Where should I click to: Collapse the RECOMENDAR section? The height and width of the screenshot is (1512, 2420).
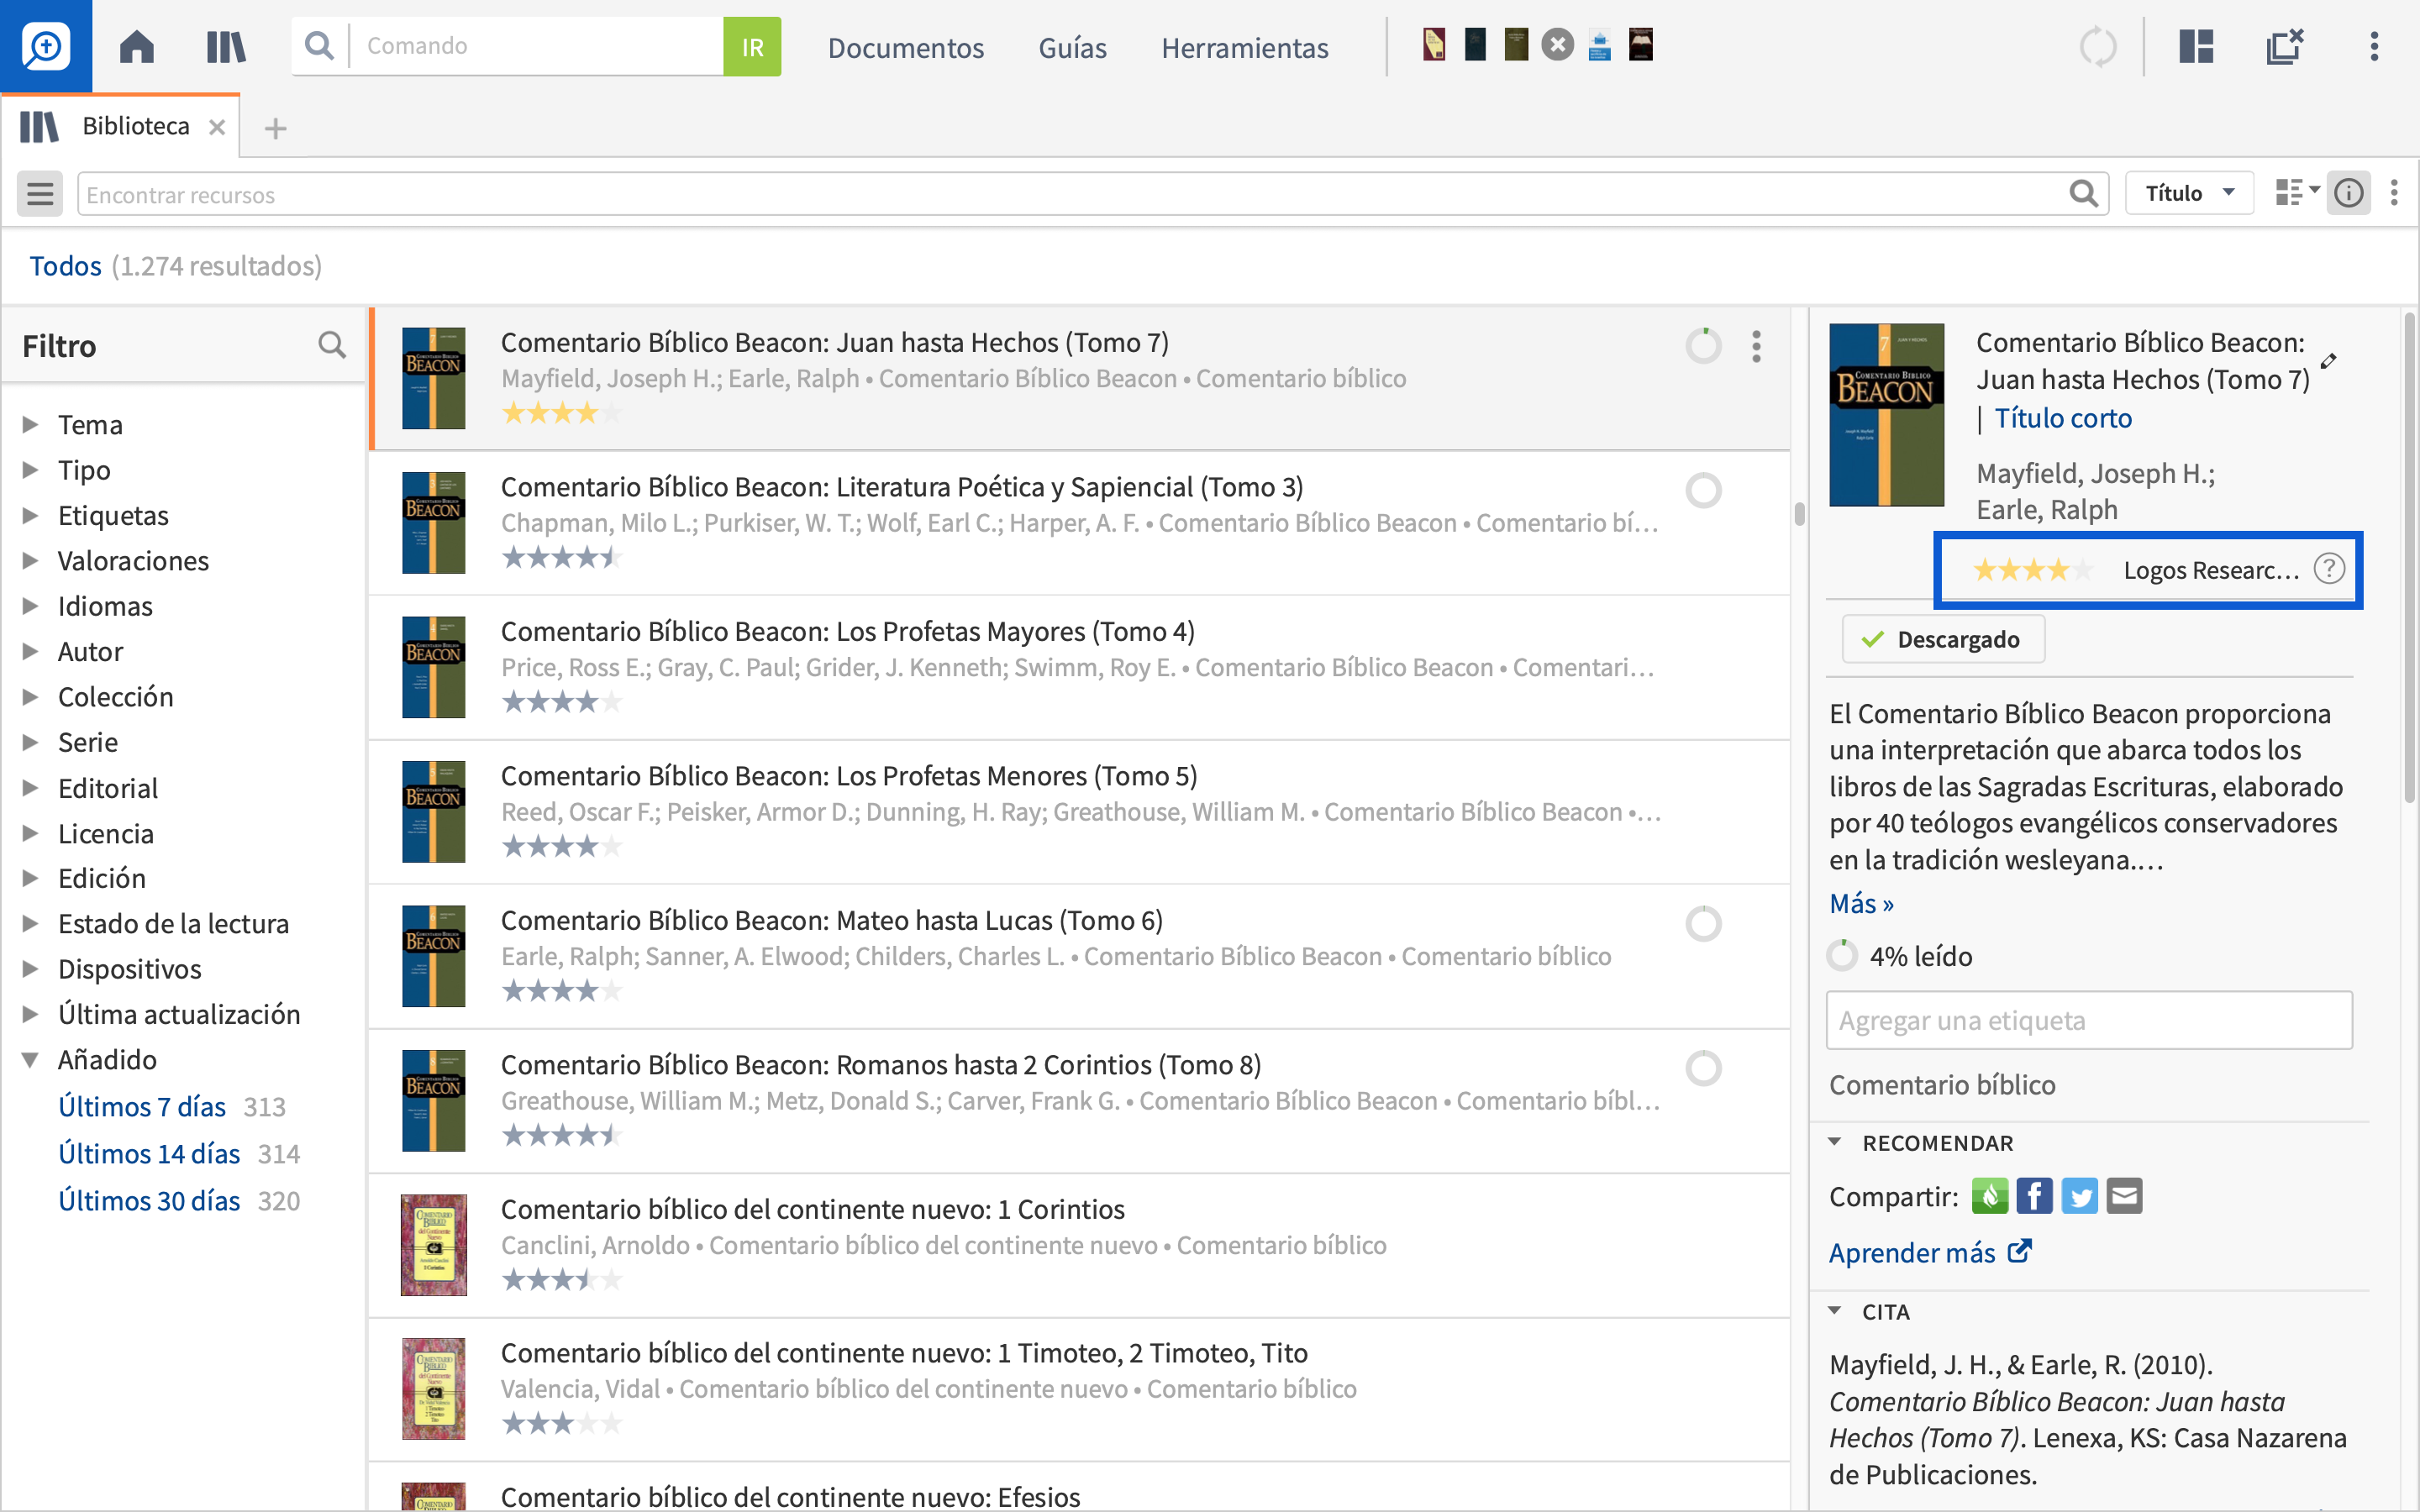pyautogui.click(x=1835, y=1142)
